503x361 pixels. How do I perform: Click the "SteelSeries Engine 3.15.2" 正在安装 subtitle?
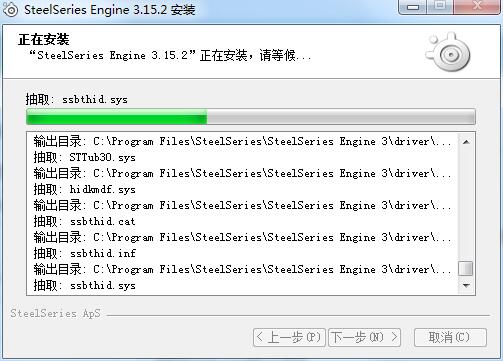coord(170,55)
